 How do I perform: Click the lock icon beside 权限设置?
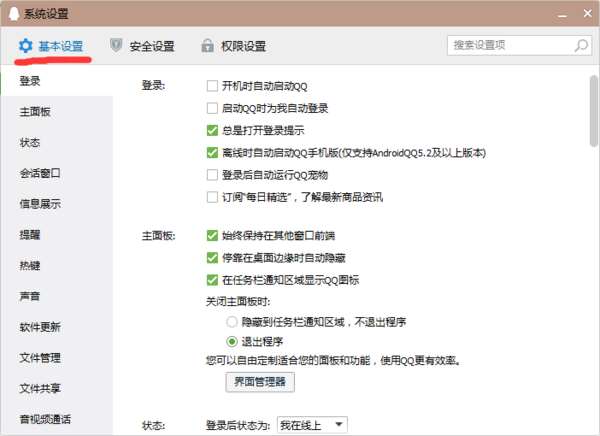(207, 46)
